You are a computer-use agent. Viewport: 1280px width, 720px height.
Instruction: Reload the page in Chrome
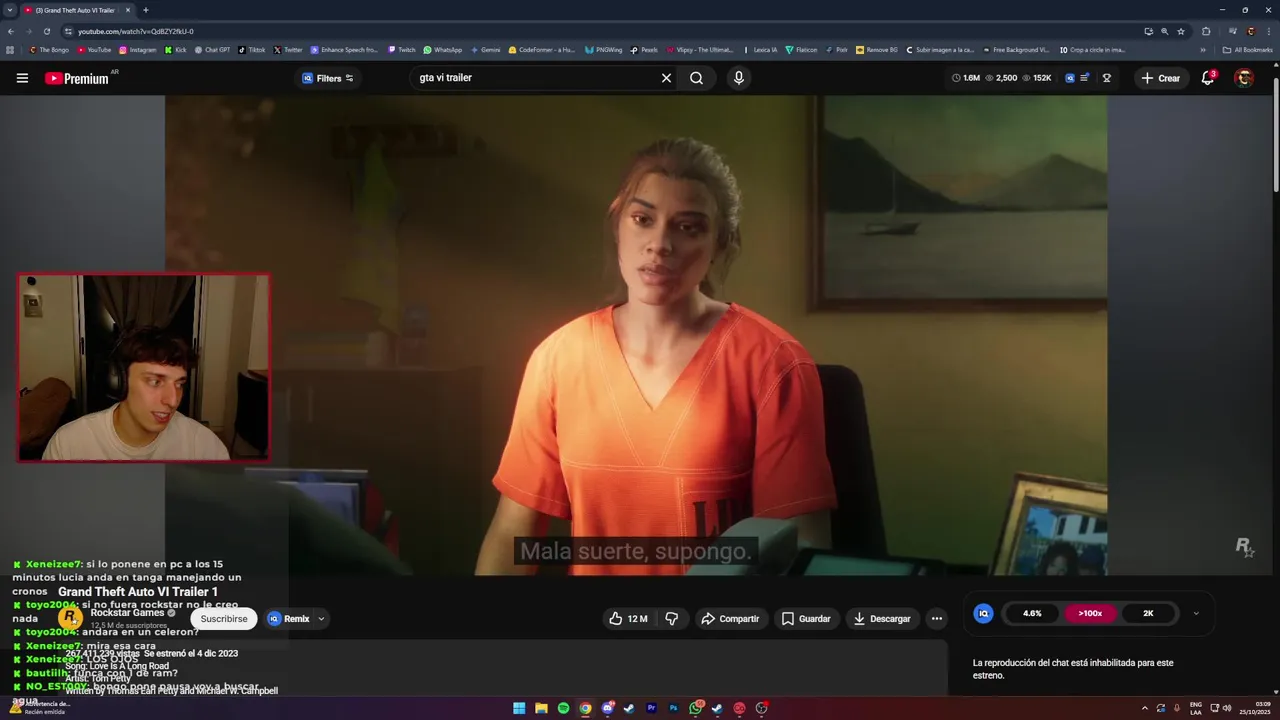pyautogui.click(x=46, y=31)
